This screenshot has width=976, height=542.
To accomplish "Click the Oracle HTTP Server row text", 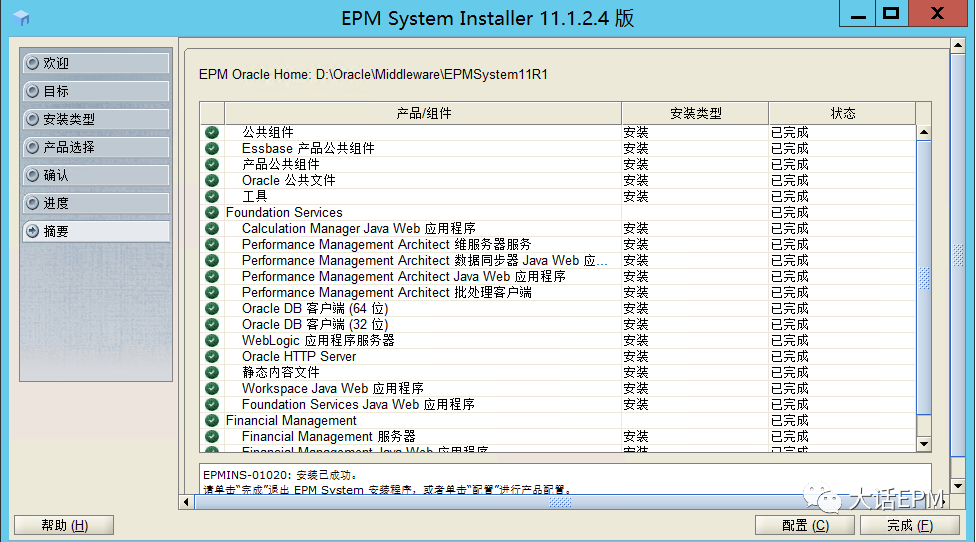I will pyautogui.click(x=299, y=357).
